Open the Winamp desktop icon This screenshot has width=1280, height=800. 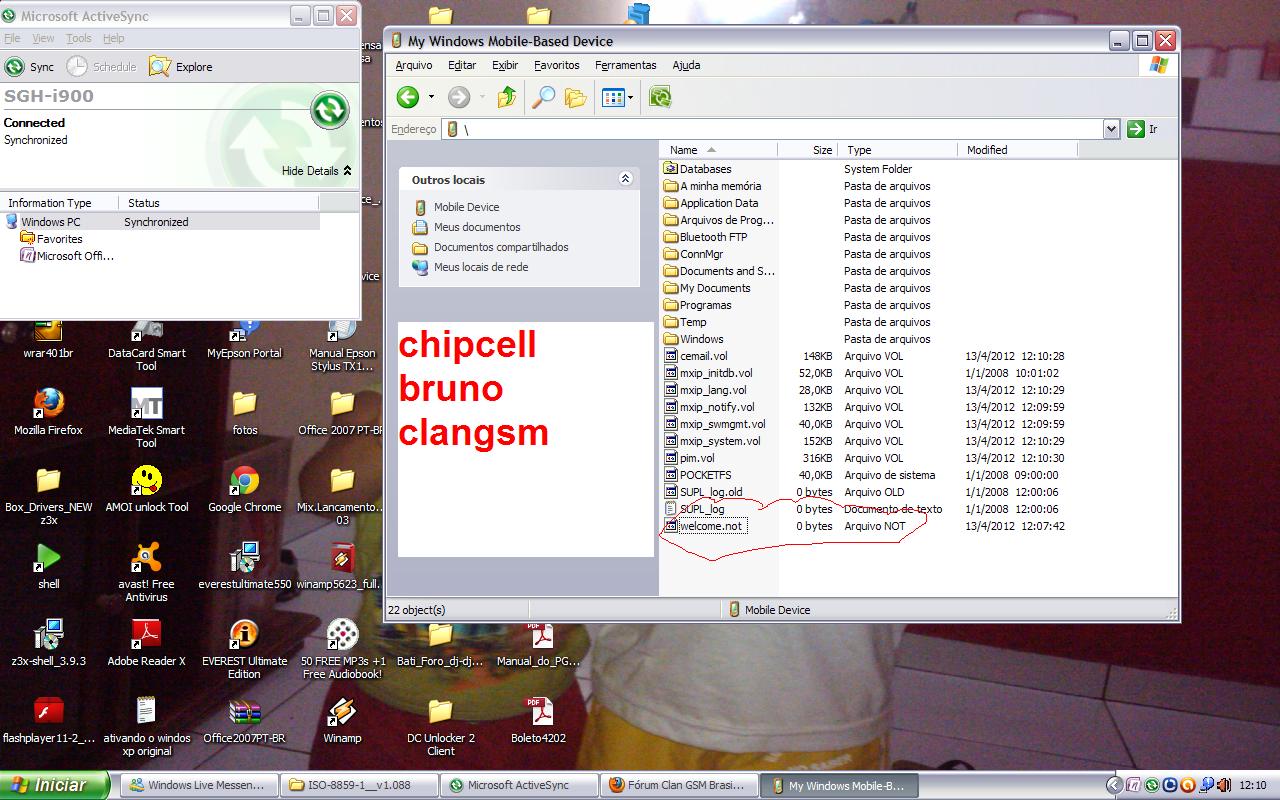pyautogui.click(x=342, y=720)
